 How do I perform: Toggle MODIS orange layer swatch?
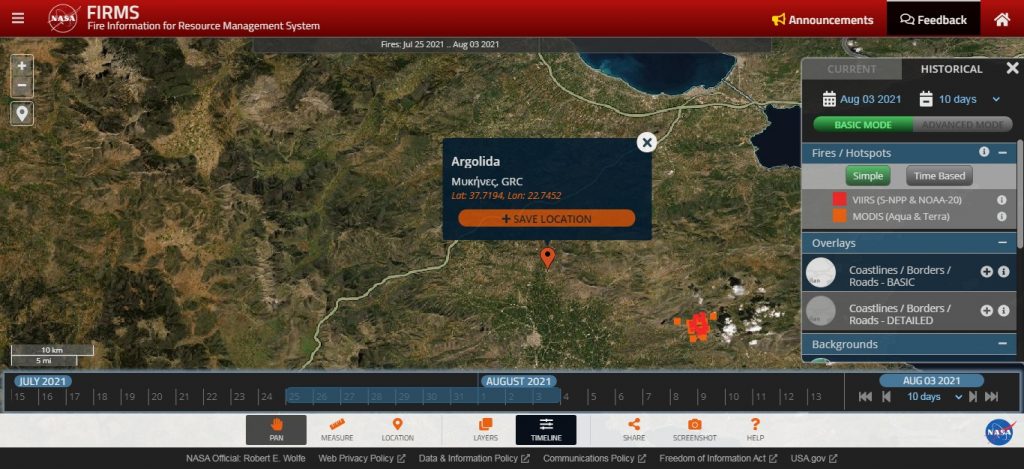tap(839, 216)
